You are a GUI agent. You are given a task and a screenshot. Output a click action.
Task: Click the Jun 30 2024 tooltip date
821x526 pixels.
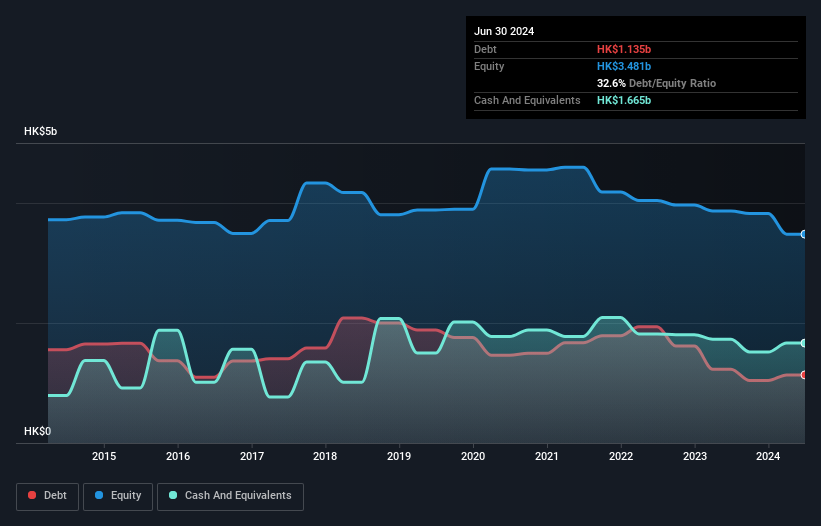[x=504, y=31]
